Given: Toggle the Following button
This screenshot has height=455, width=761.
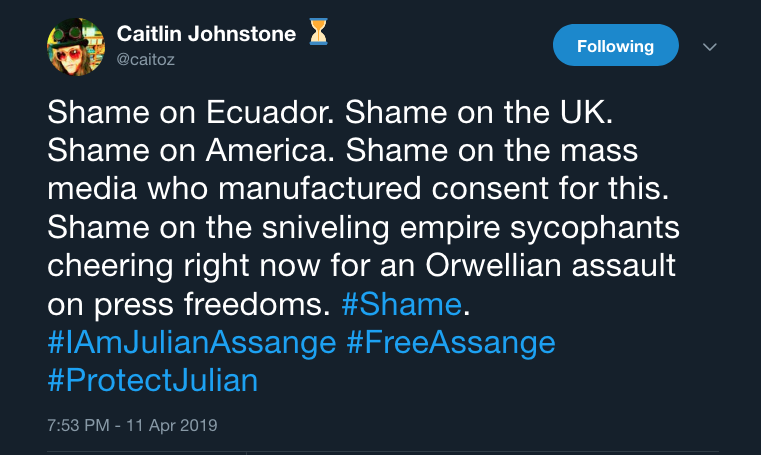Looking at the screenshot, I should click(x=615, y=46).
